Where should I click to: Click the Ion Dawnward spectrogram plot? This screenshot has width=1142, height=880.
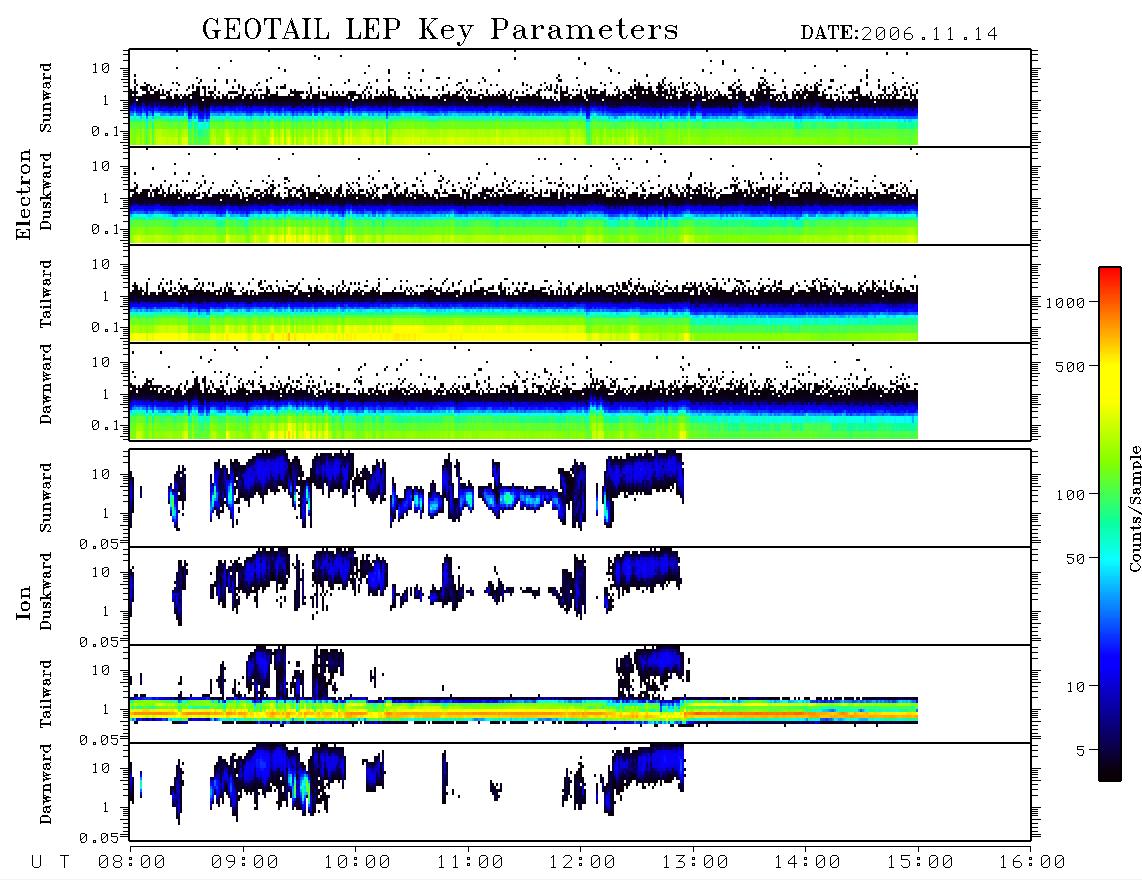tap(580, 791)
